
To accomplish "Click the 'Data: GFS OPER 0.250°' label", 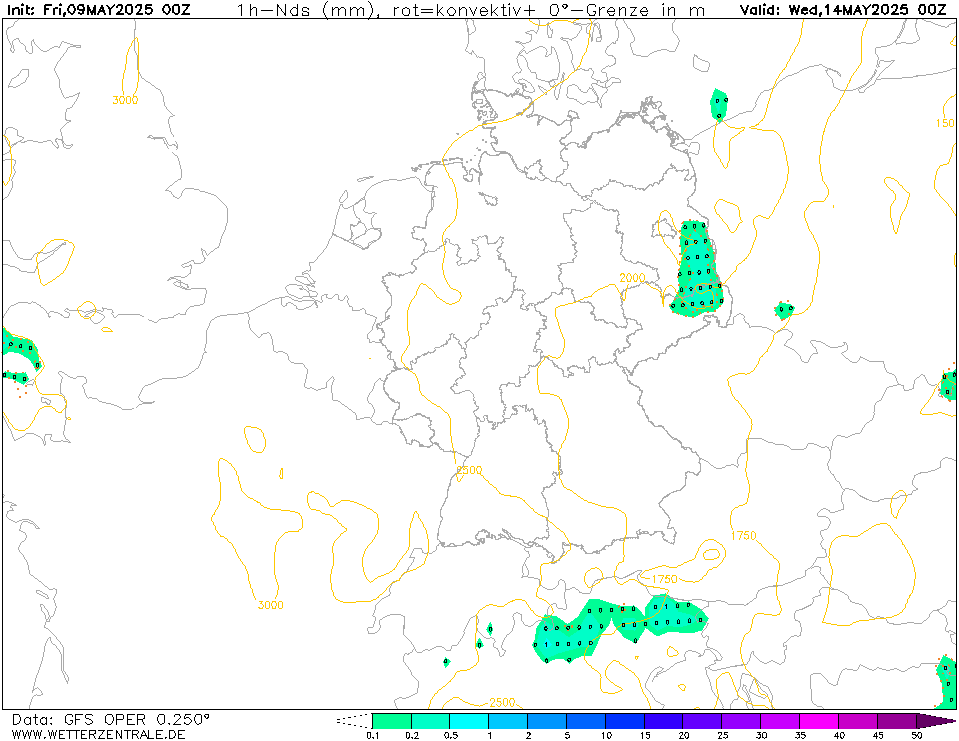I will 110,720.
